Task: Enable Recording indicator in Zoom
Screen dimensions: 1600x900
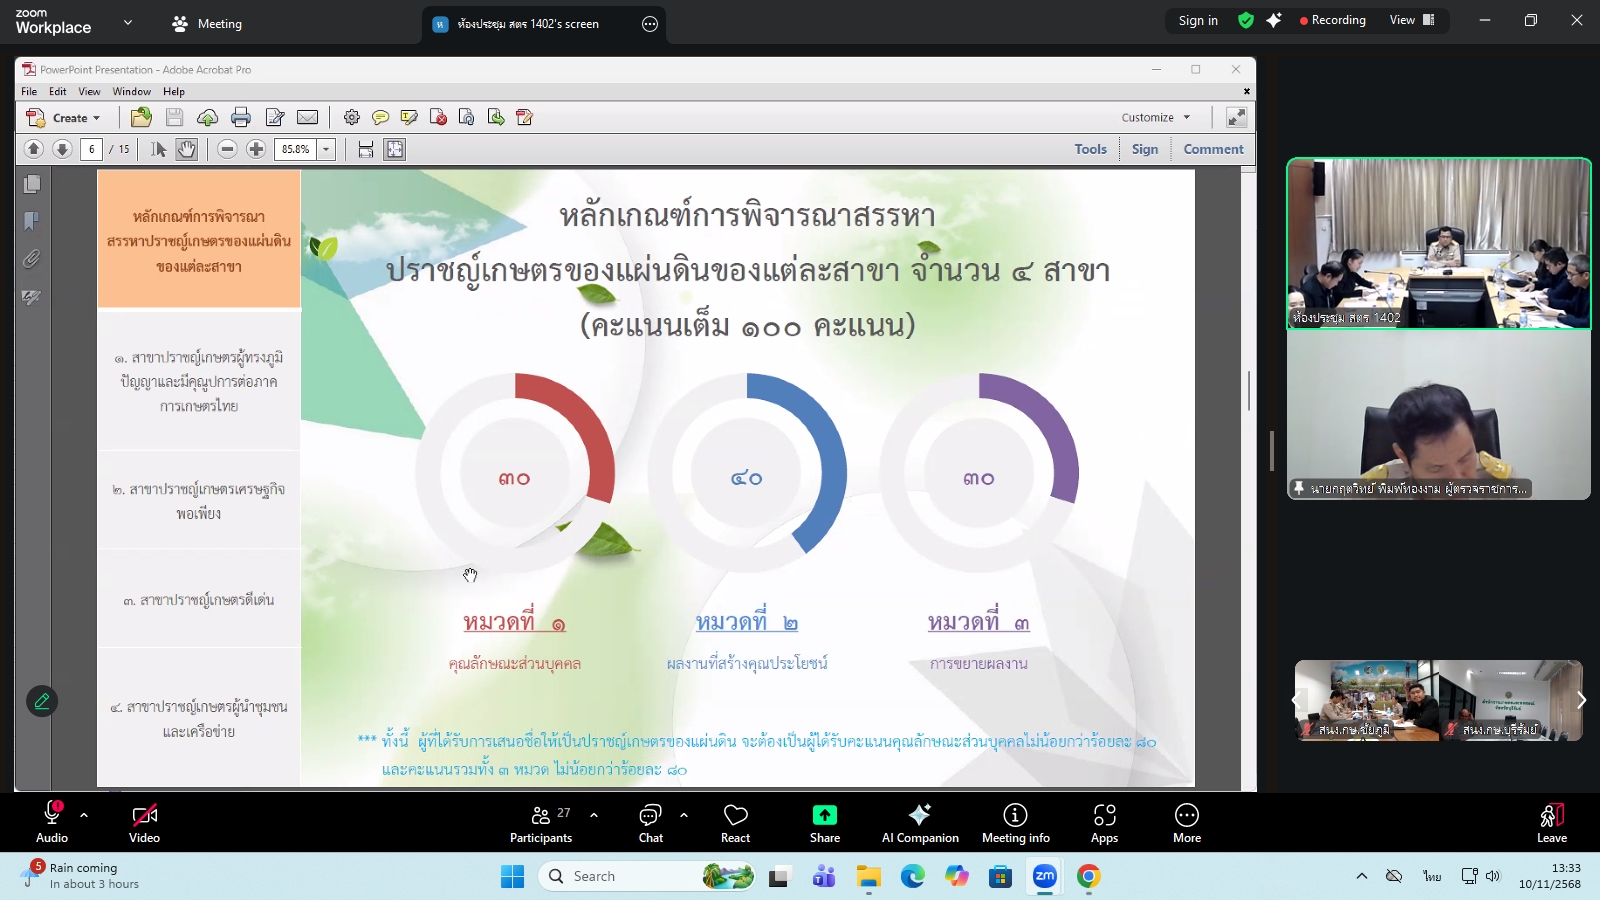Action: point(1333,20)
